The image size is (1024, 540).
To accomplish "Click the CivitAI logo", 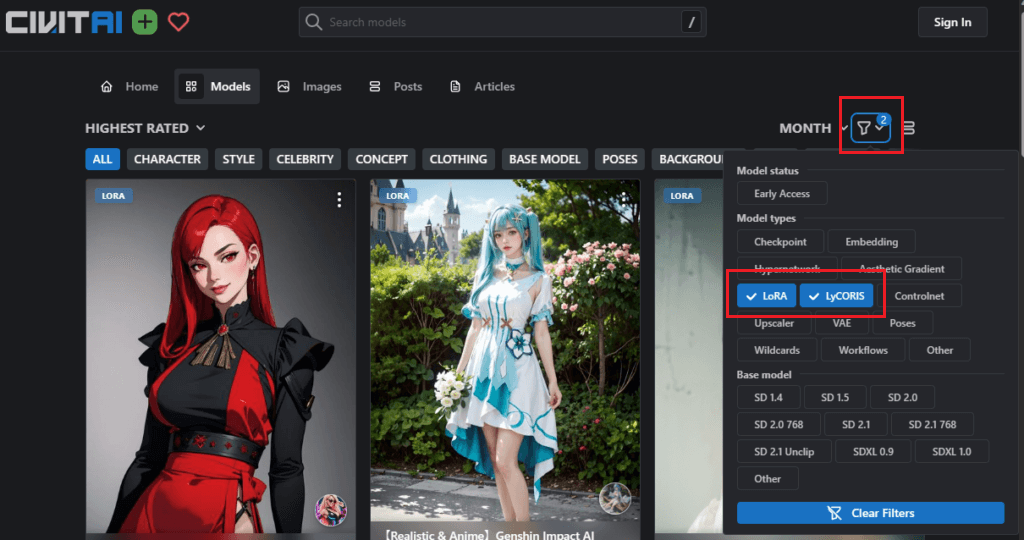I will point(64,22).
